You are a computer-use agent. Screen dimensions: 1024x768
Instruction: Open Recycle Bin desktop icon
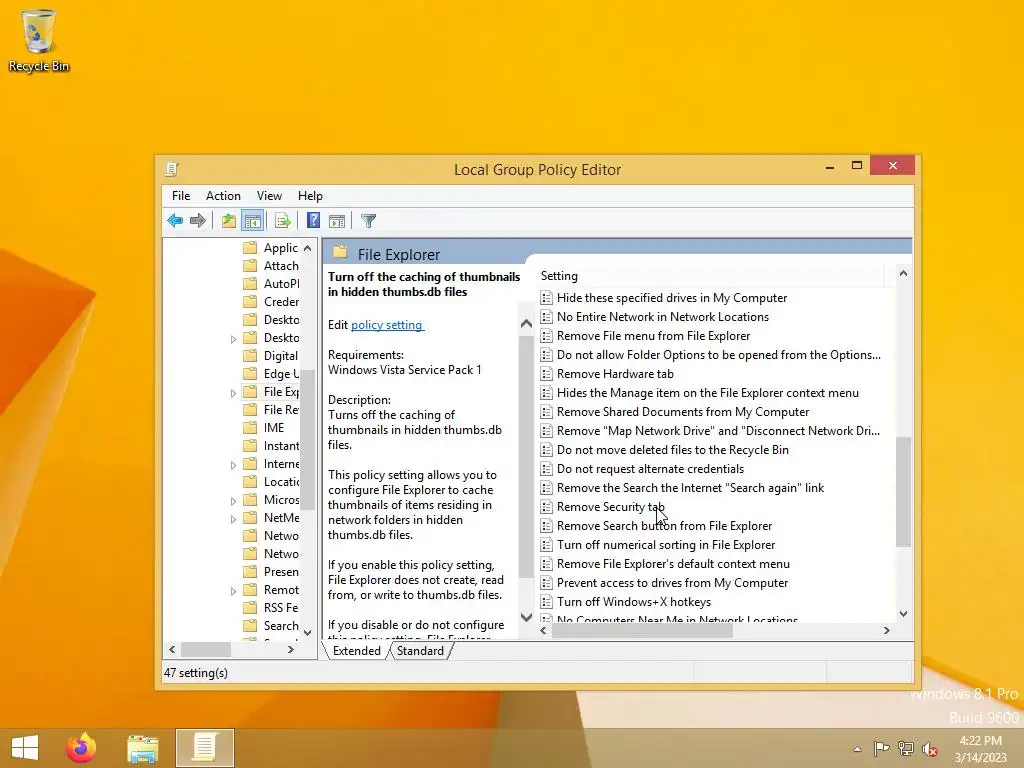[39, 40]
